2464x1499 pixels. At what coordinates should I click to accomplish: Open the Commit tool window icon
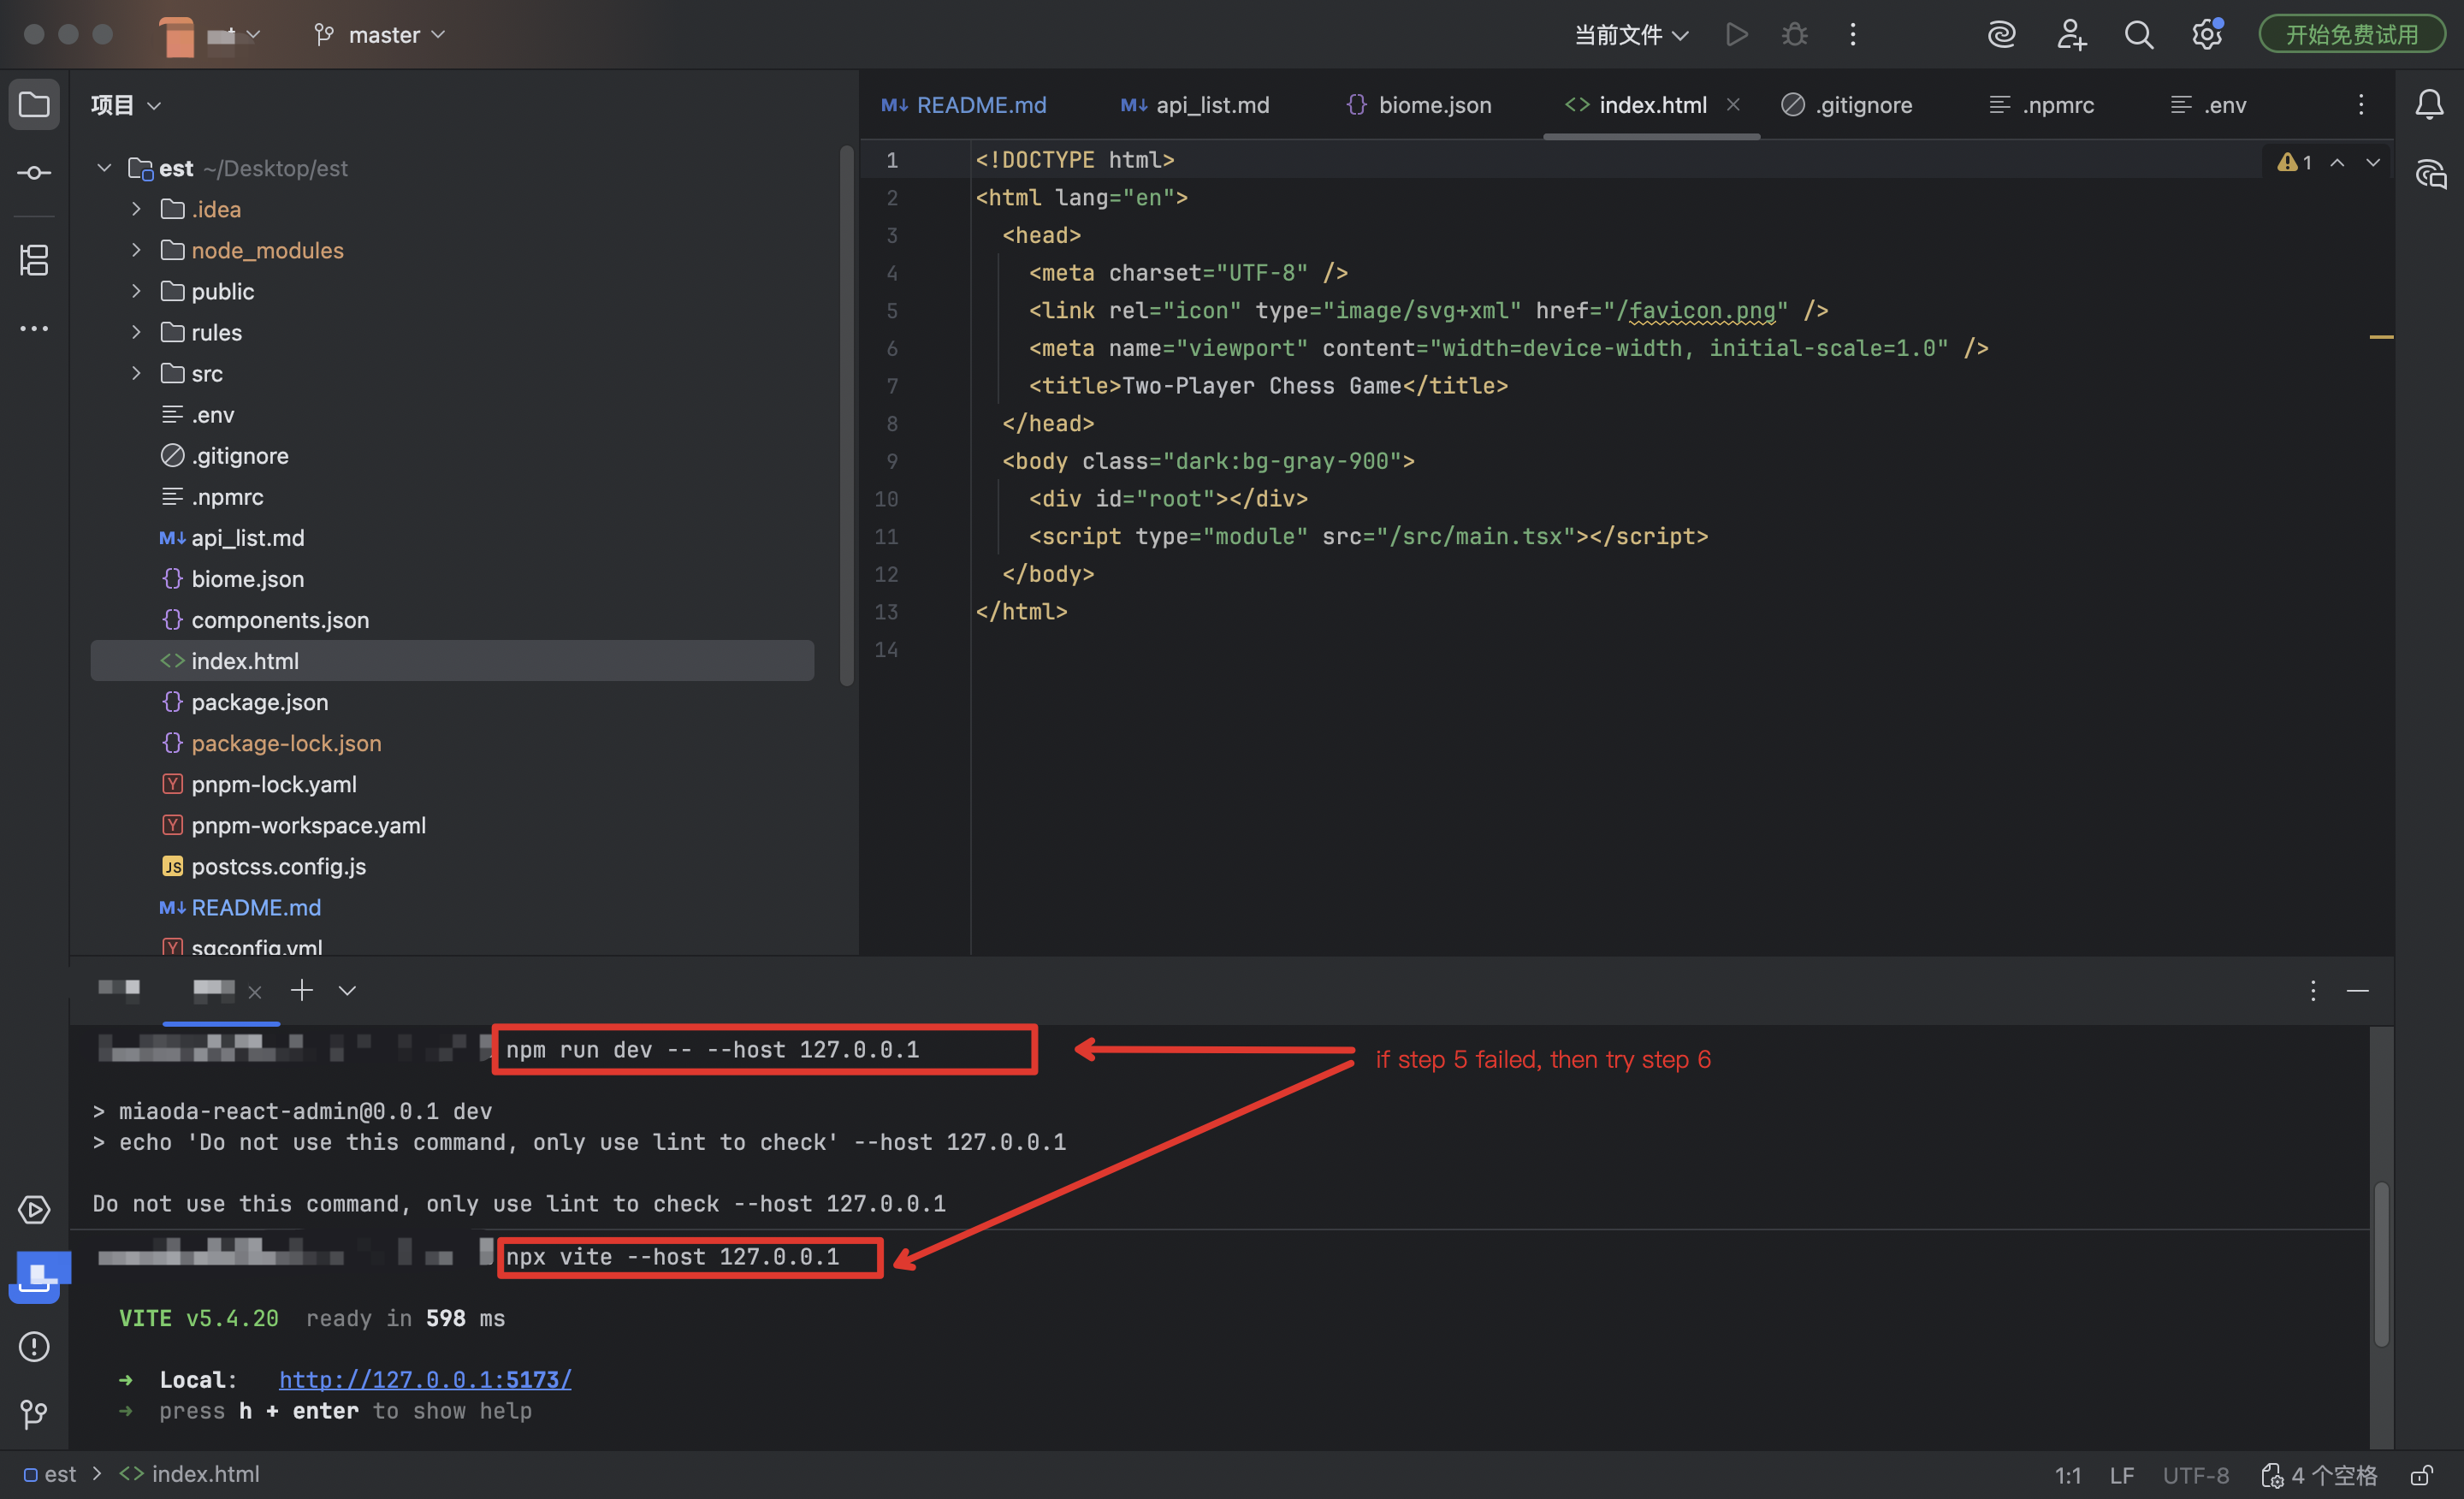point(34,173)
